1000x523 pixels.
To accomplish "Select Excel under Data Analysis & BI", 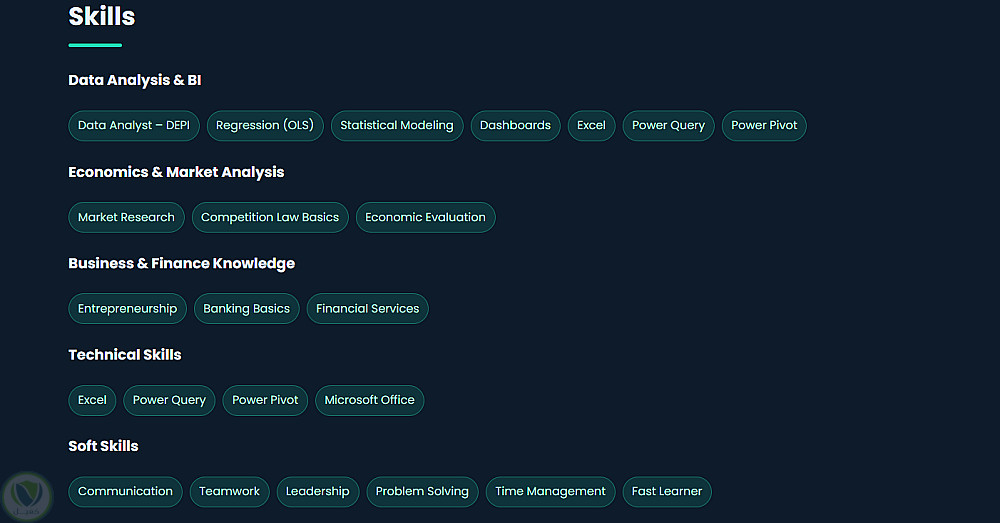I will [591, 126].
